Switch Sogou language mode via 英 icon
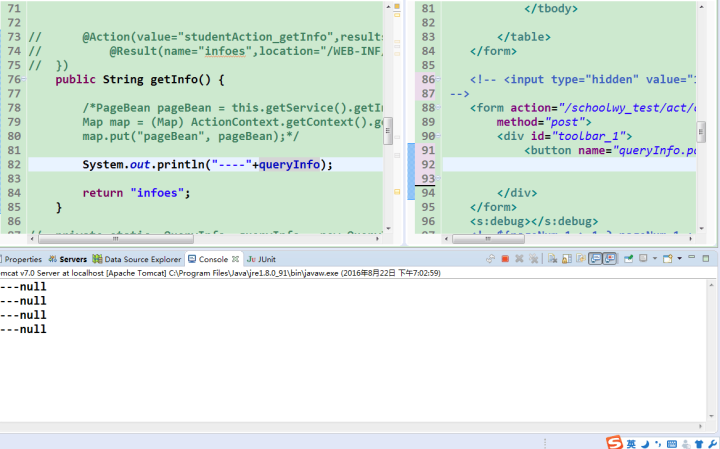This screenshot has height=449, width=720. coord(631,444)
